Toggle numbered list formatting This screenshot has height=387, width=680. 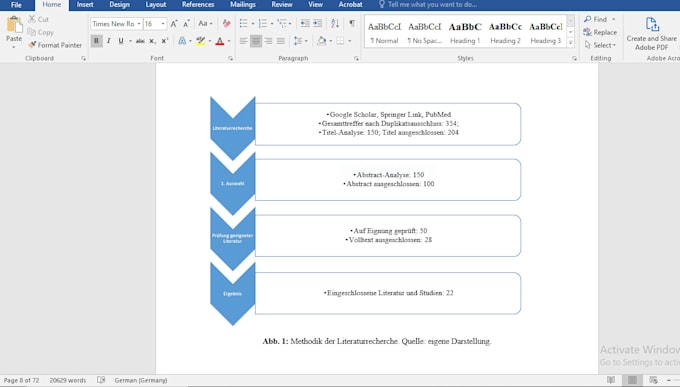pyautogui.click(x=262, y=23)
